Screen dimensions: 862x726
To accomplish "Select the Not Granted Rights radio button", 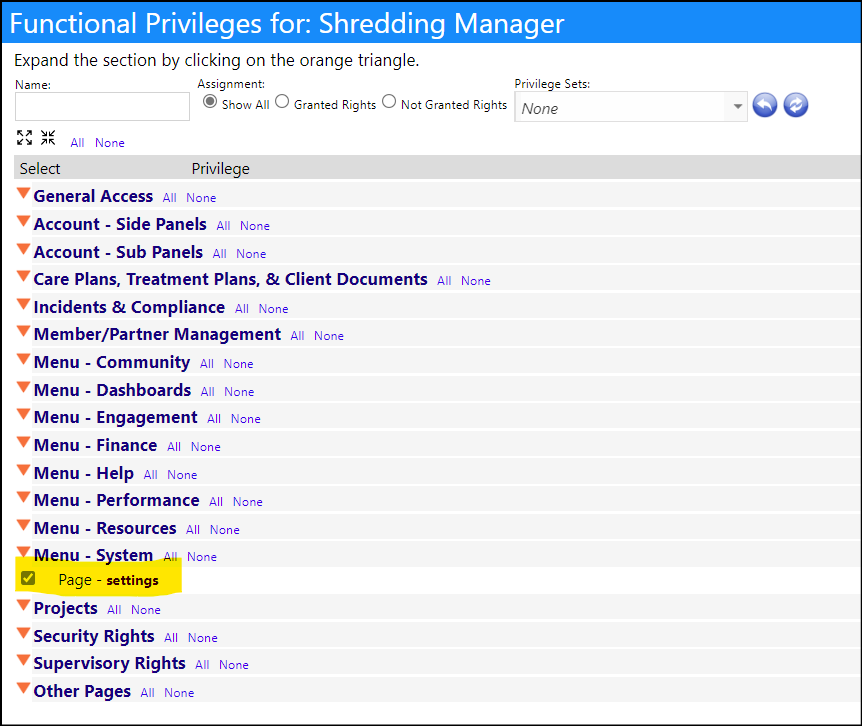I will 389,102.
